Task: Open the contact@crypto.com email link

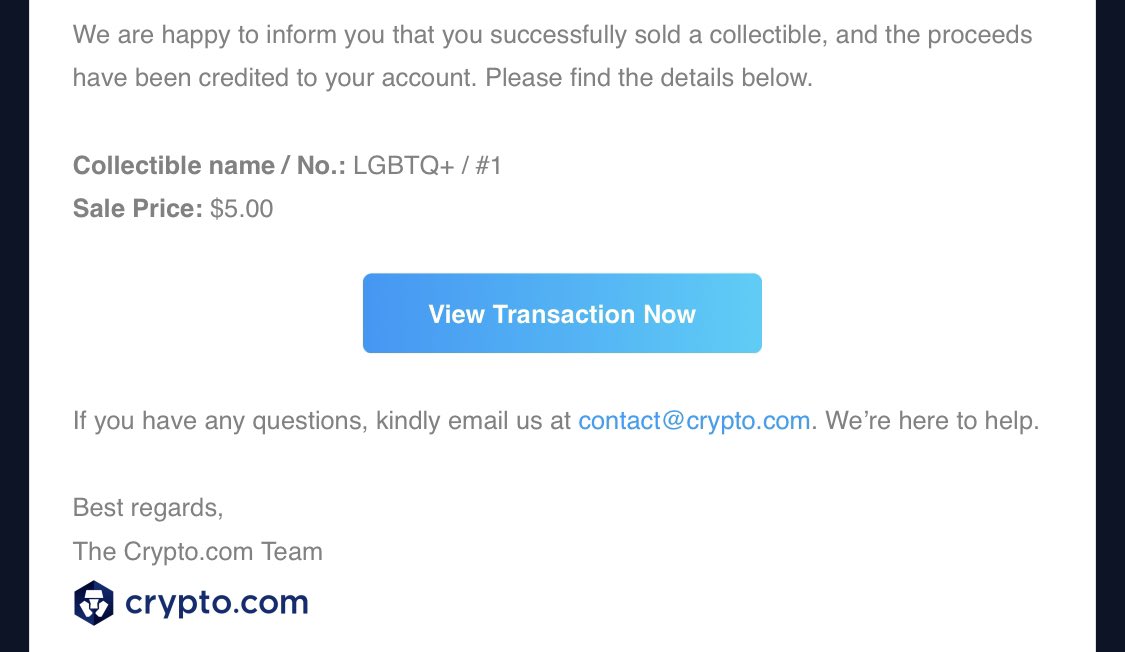Action: (x=694, y=420)
